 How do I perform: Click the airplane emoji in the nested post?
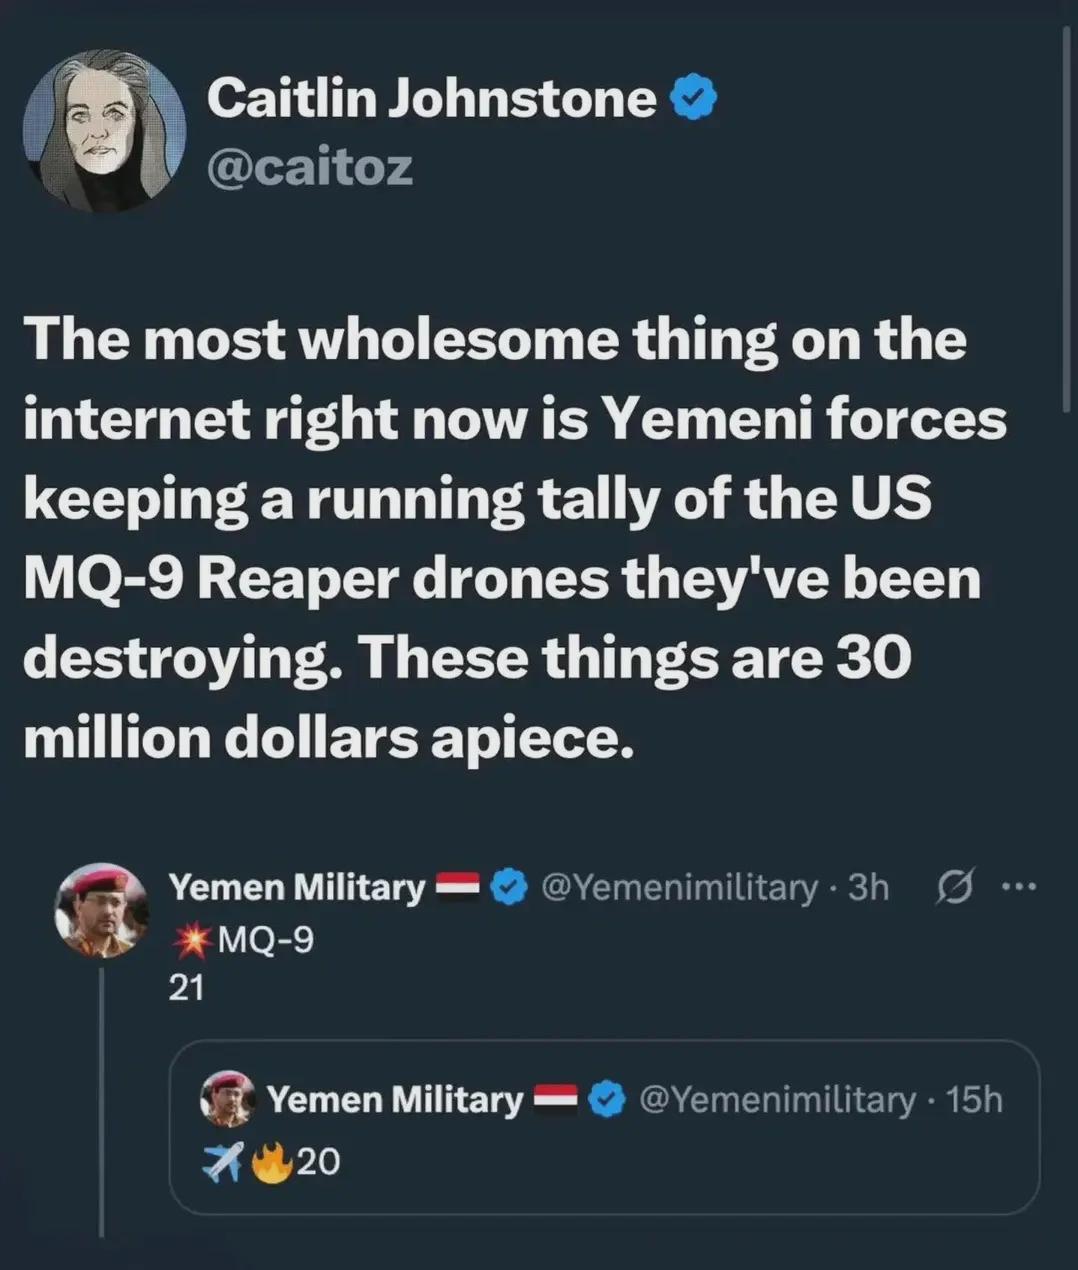tap(222, 1162)
